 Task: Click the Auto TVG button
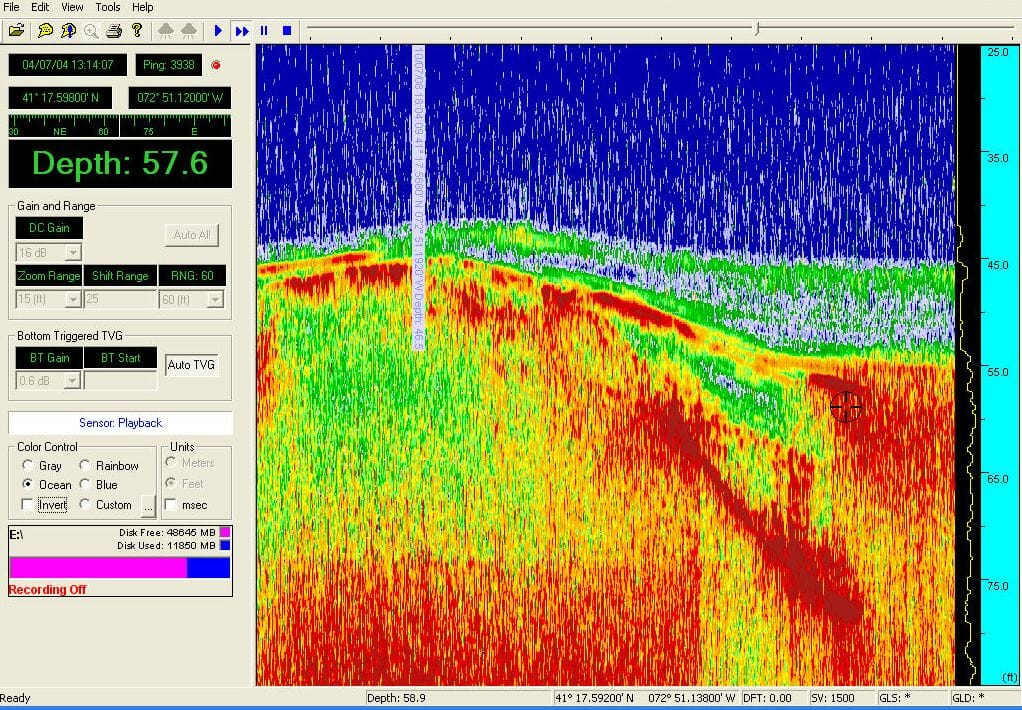pos(191,364)
